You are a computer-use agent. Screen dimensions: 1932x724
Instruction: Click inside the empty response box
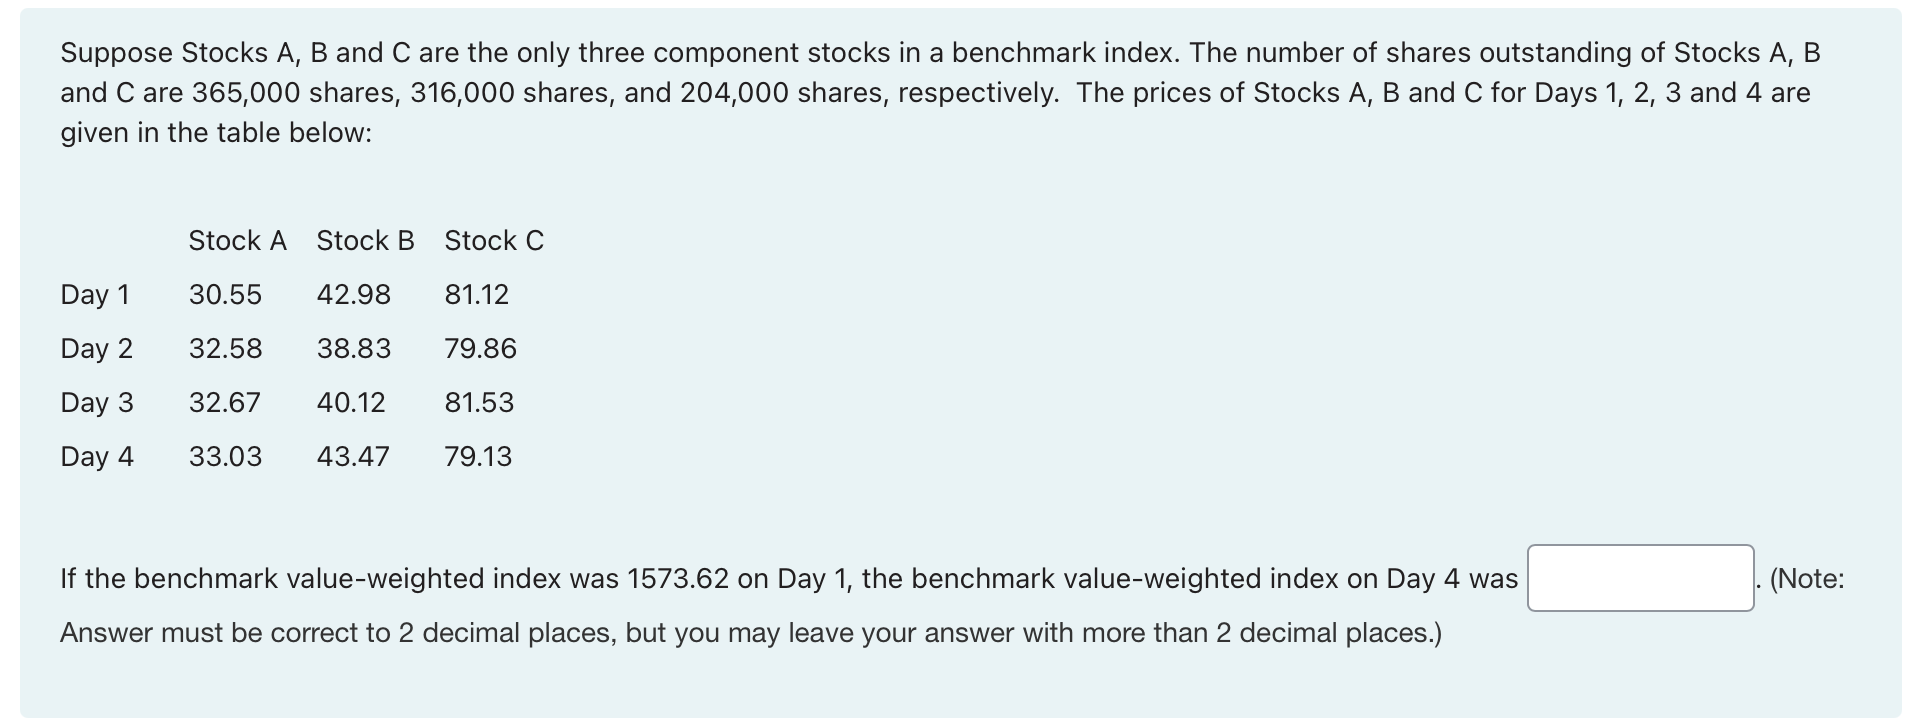coord(1640,579)
